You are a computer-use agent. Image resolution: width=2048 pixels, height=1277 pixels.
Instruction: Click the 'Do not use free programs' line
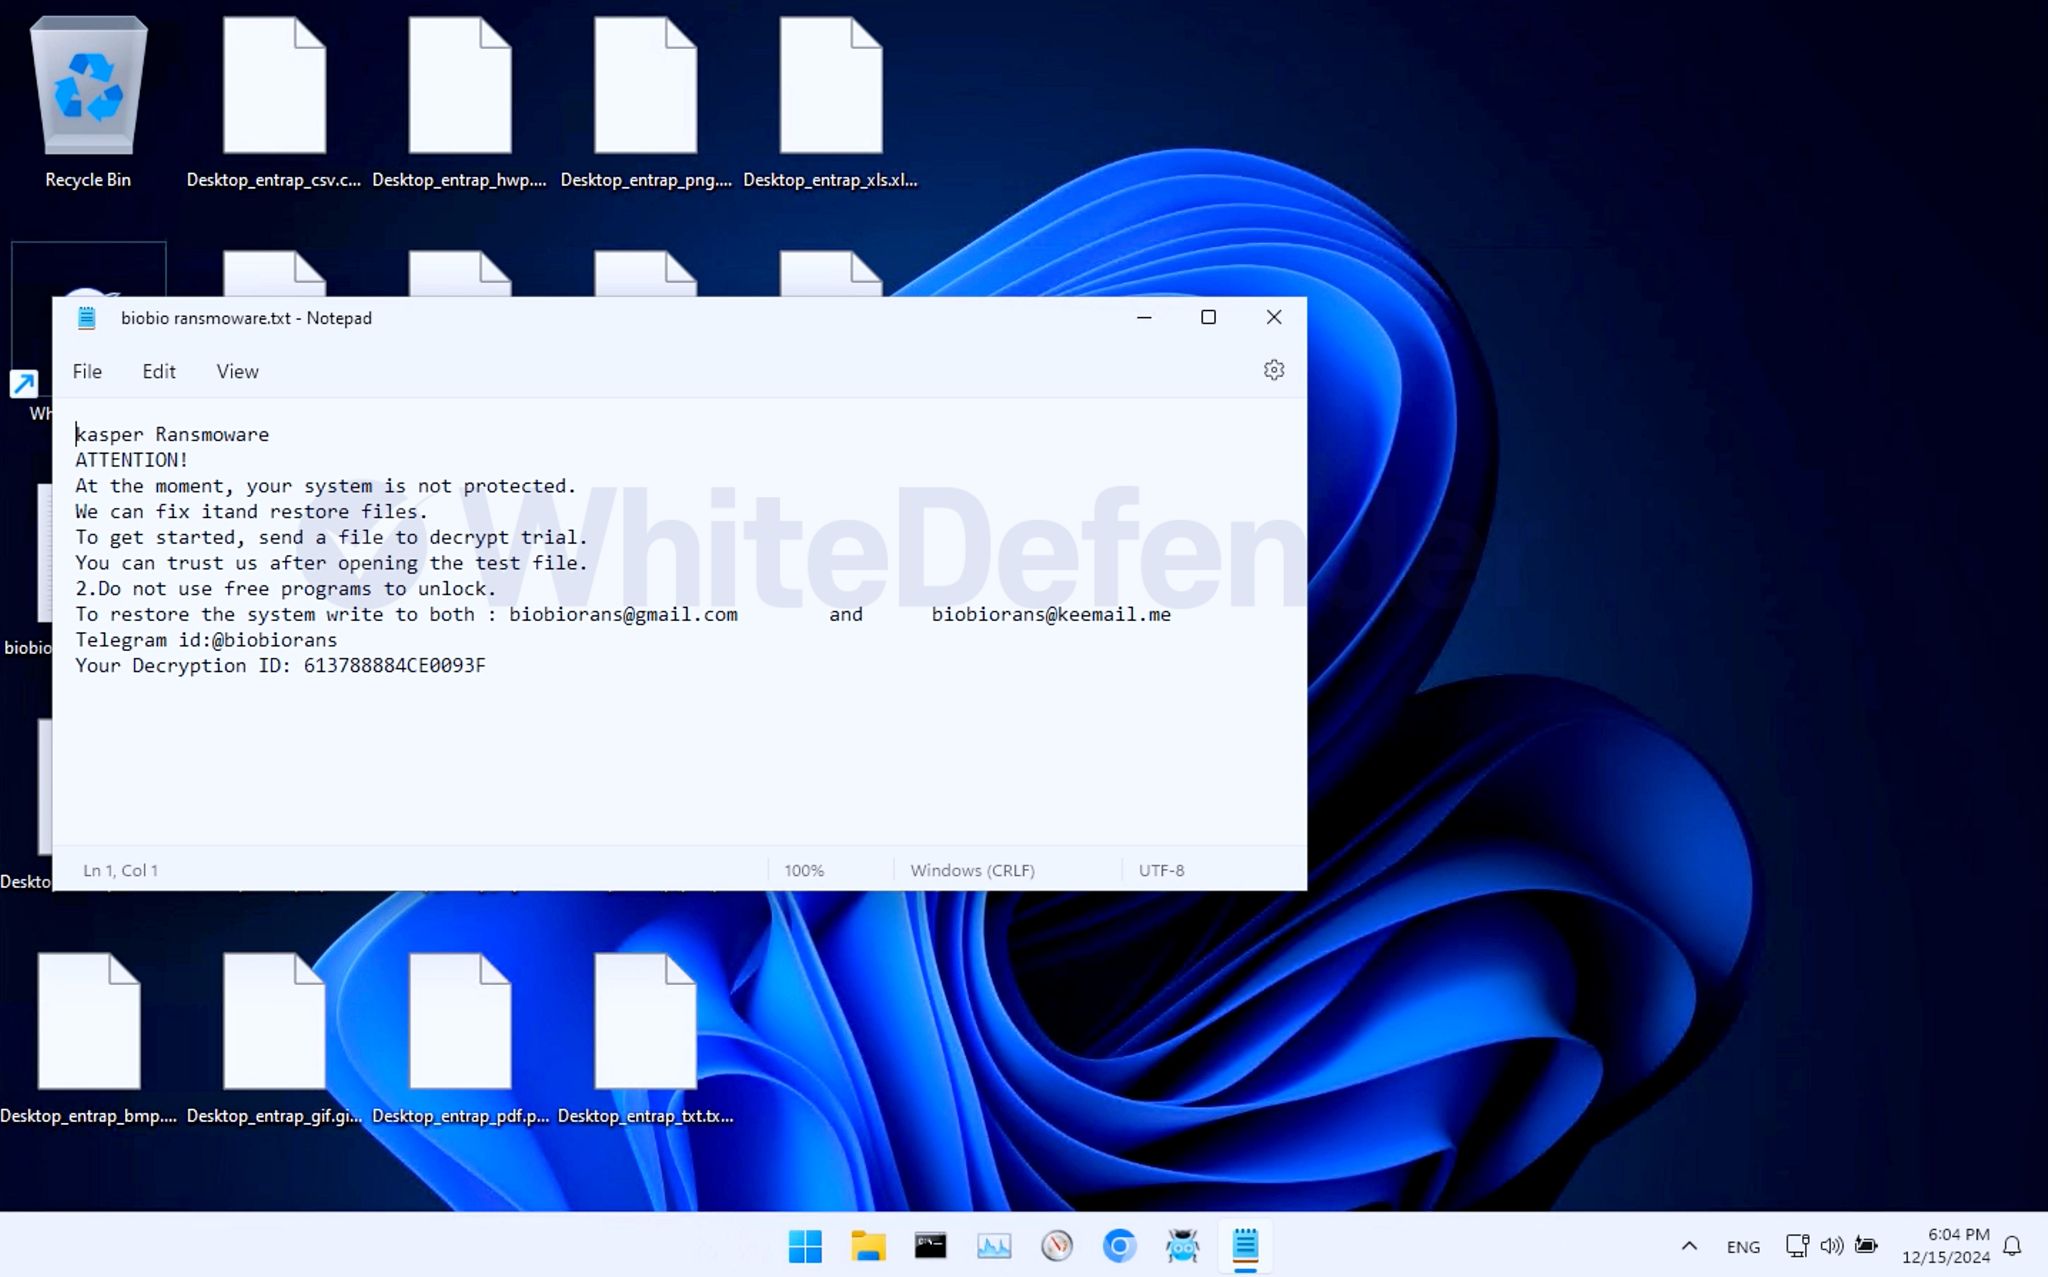pyautogui.click(x=285, y=589)
